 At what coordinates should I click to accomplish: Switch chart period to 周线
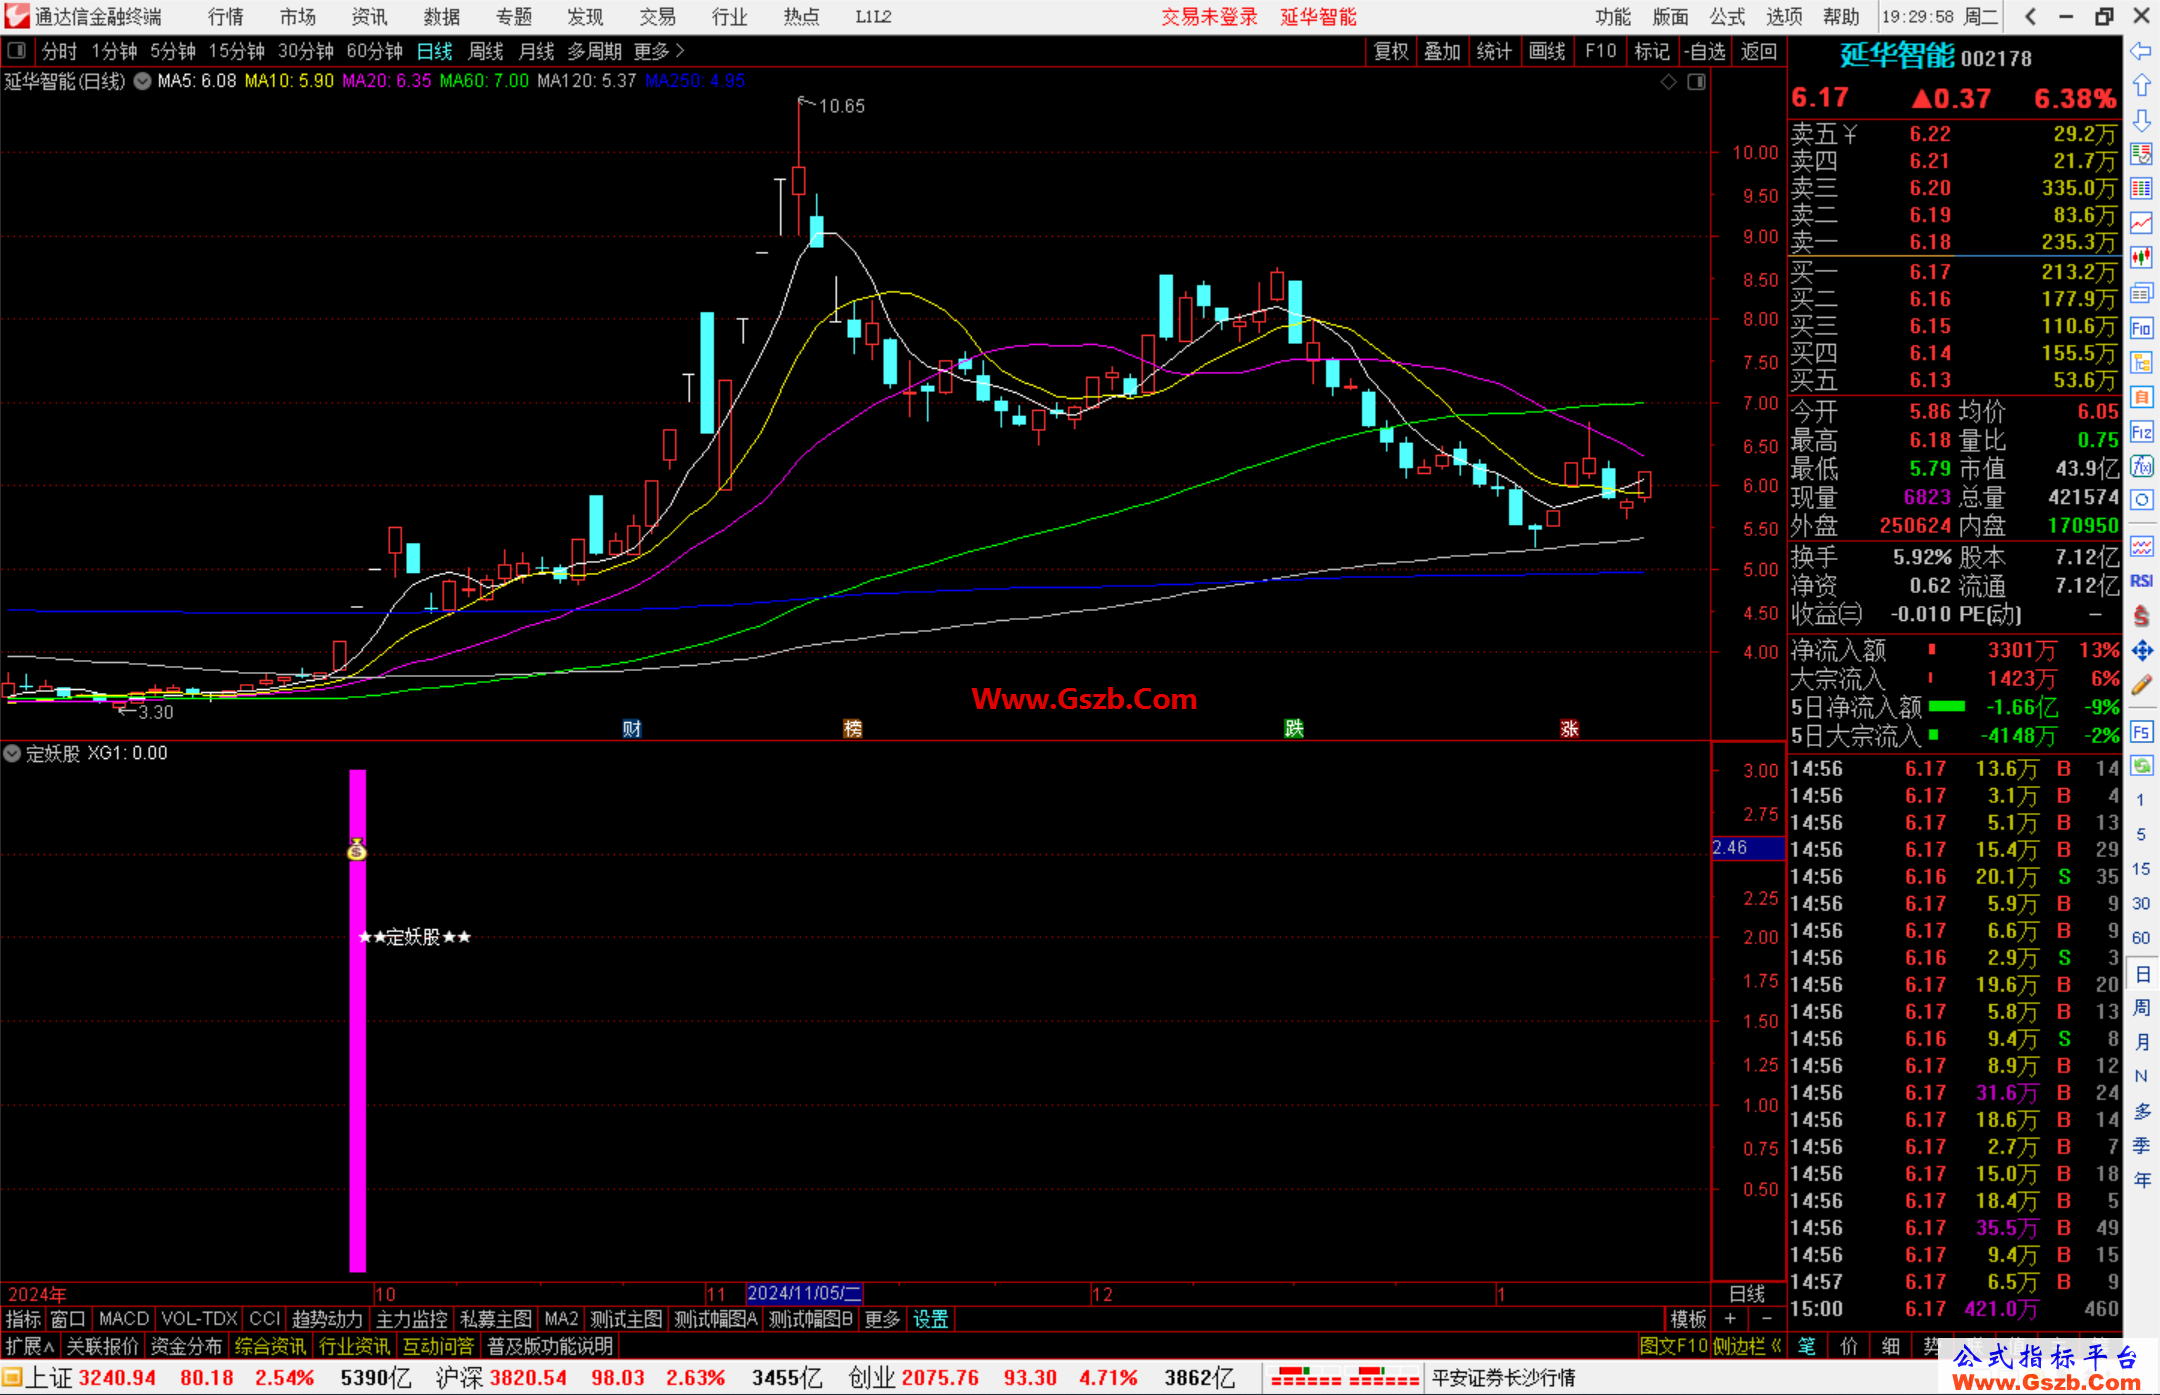[x=486, y=51]
